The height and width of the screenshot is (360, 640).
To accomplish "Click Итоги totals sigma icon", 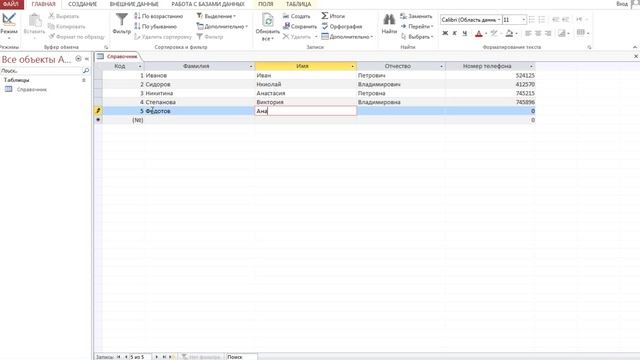I will (325, 16).
